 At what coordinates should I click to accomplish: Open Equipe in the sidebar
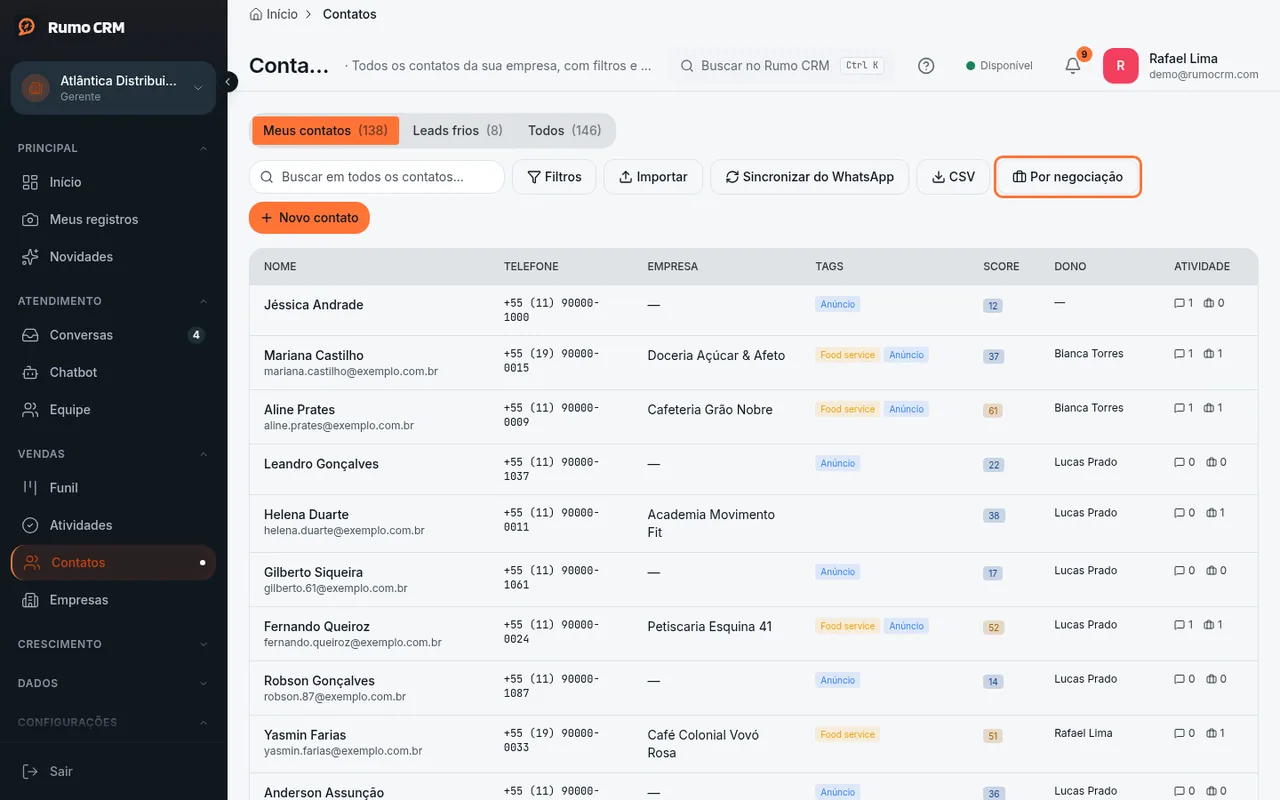point(113,410)
